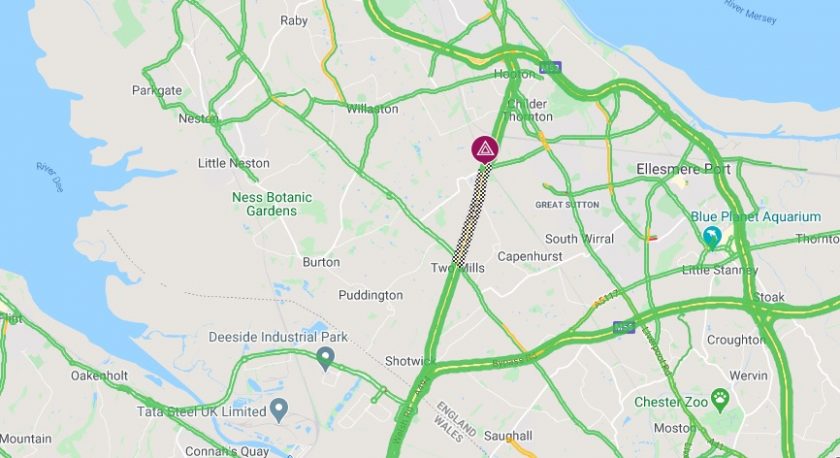Click the Chester Zoo text label
The width and height of the screenshot is (840, 458).
[671, 402]
